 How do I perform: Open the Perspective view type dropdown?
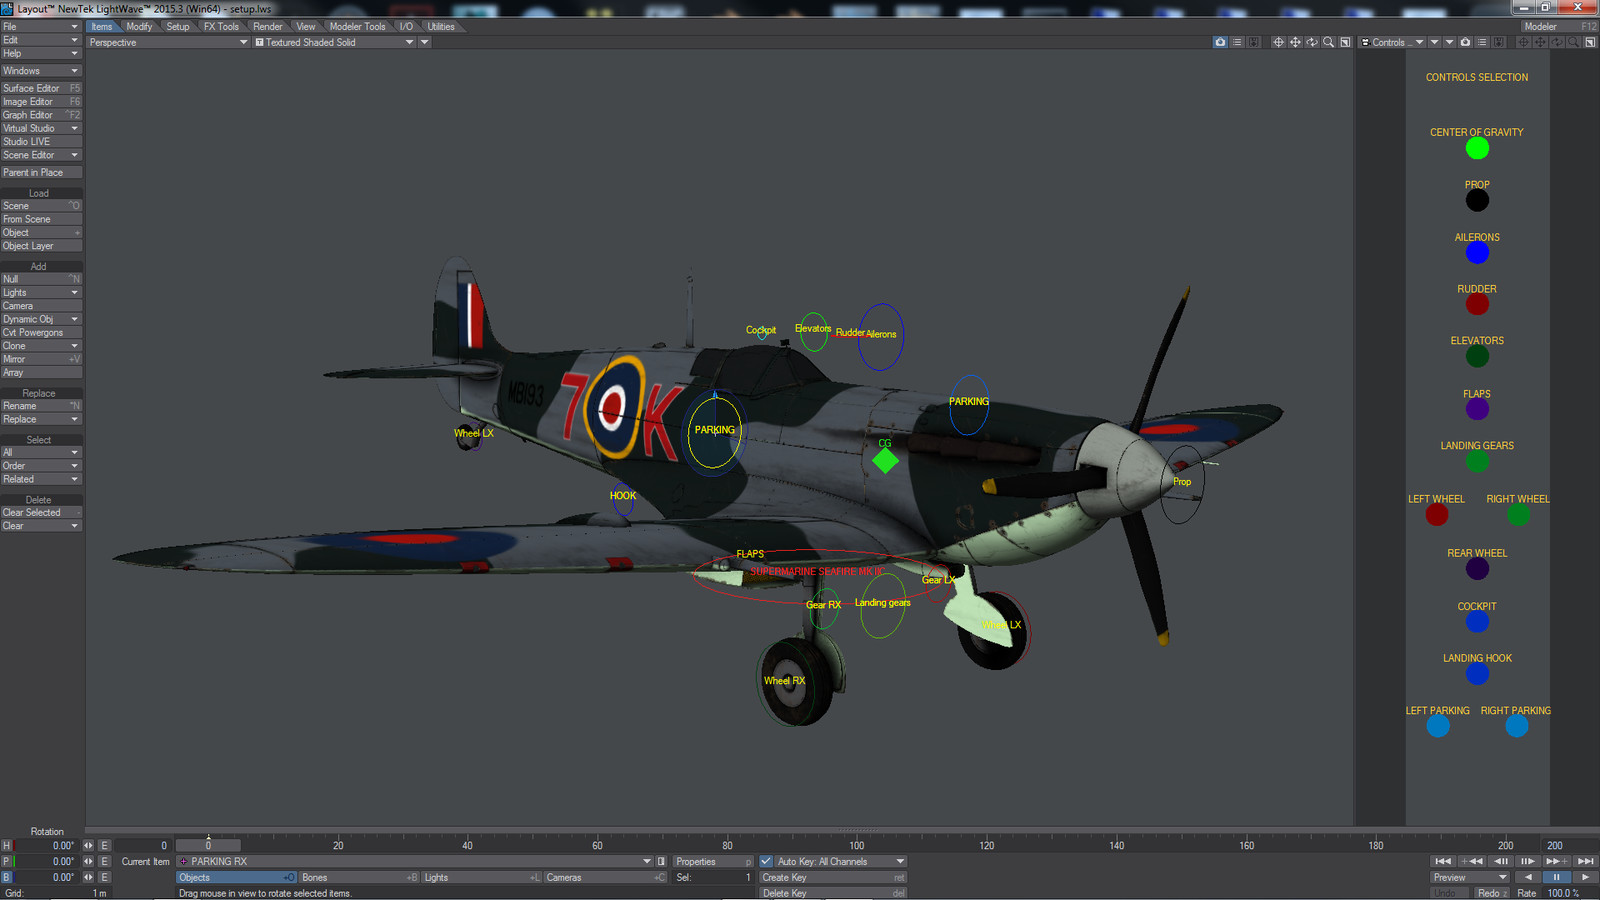tap(168, 42)
